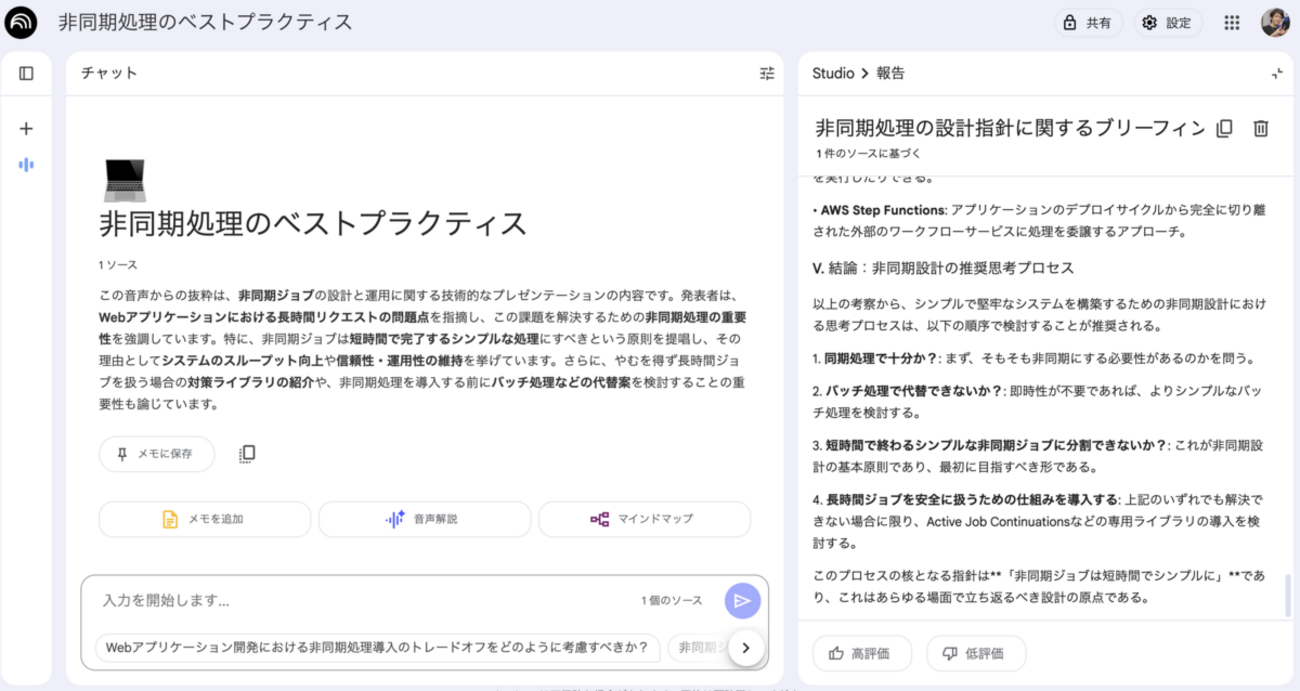Open 設定 settings menu
The height and width of the screenshot is (691, 1300).
[x=1167, y=22]
